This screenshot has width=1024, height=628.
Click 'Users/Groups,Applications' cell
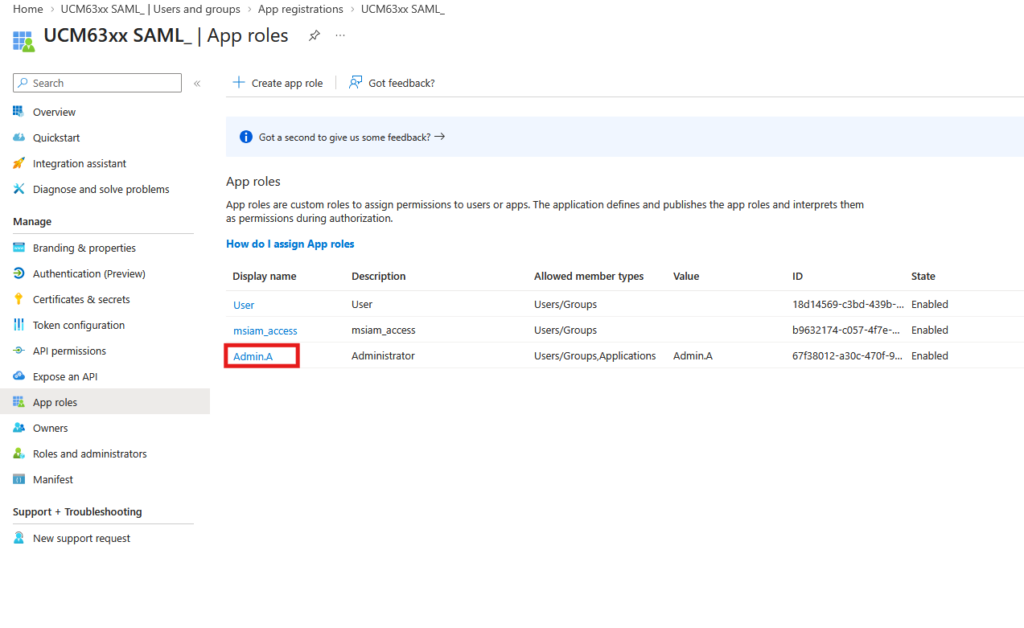click(x=594, y=356)
